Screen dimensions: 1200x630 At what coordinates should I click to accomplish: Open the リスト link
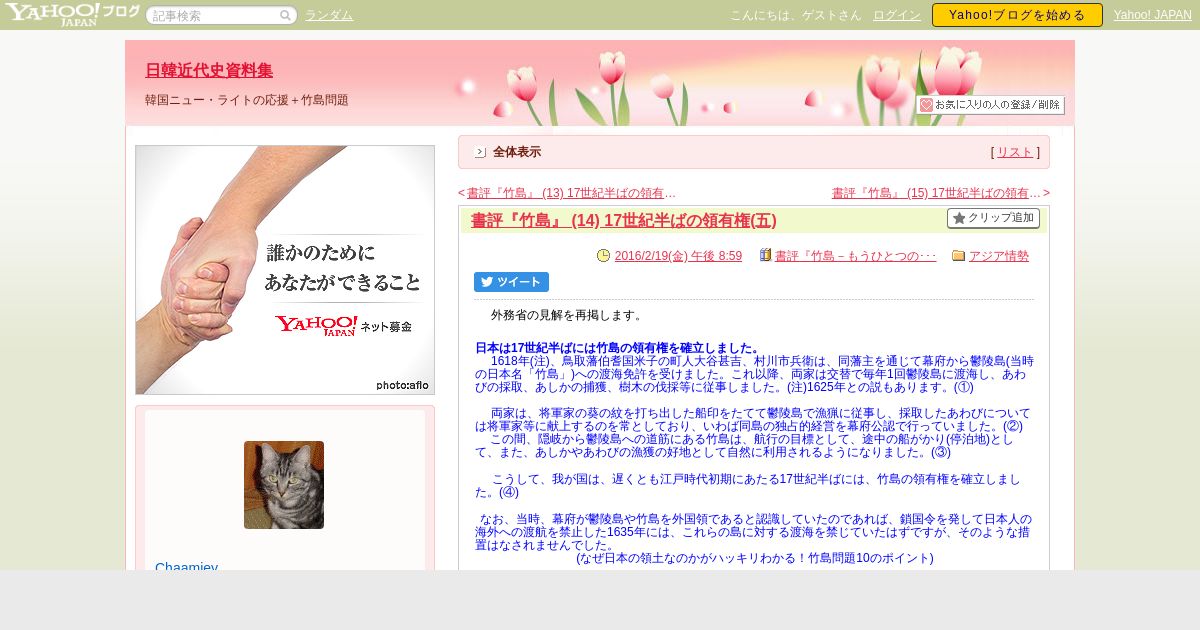pyautogui.click(x=1015, y=152)
